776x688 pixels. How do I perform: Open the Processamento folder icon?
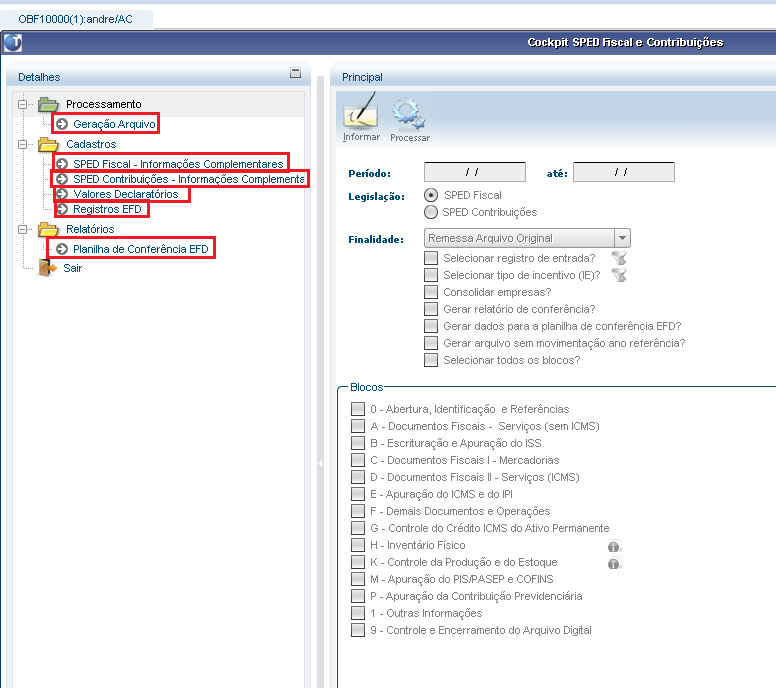[x=48, y=104]
